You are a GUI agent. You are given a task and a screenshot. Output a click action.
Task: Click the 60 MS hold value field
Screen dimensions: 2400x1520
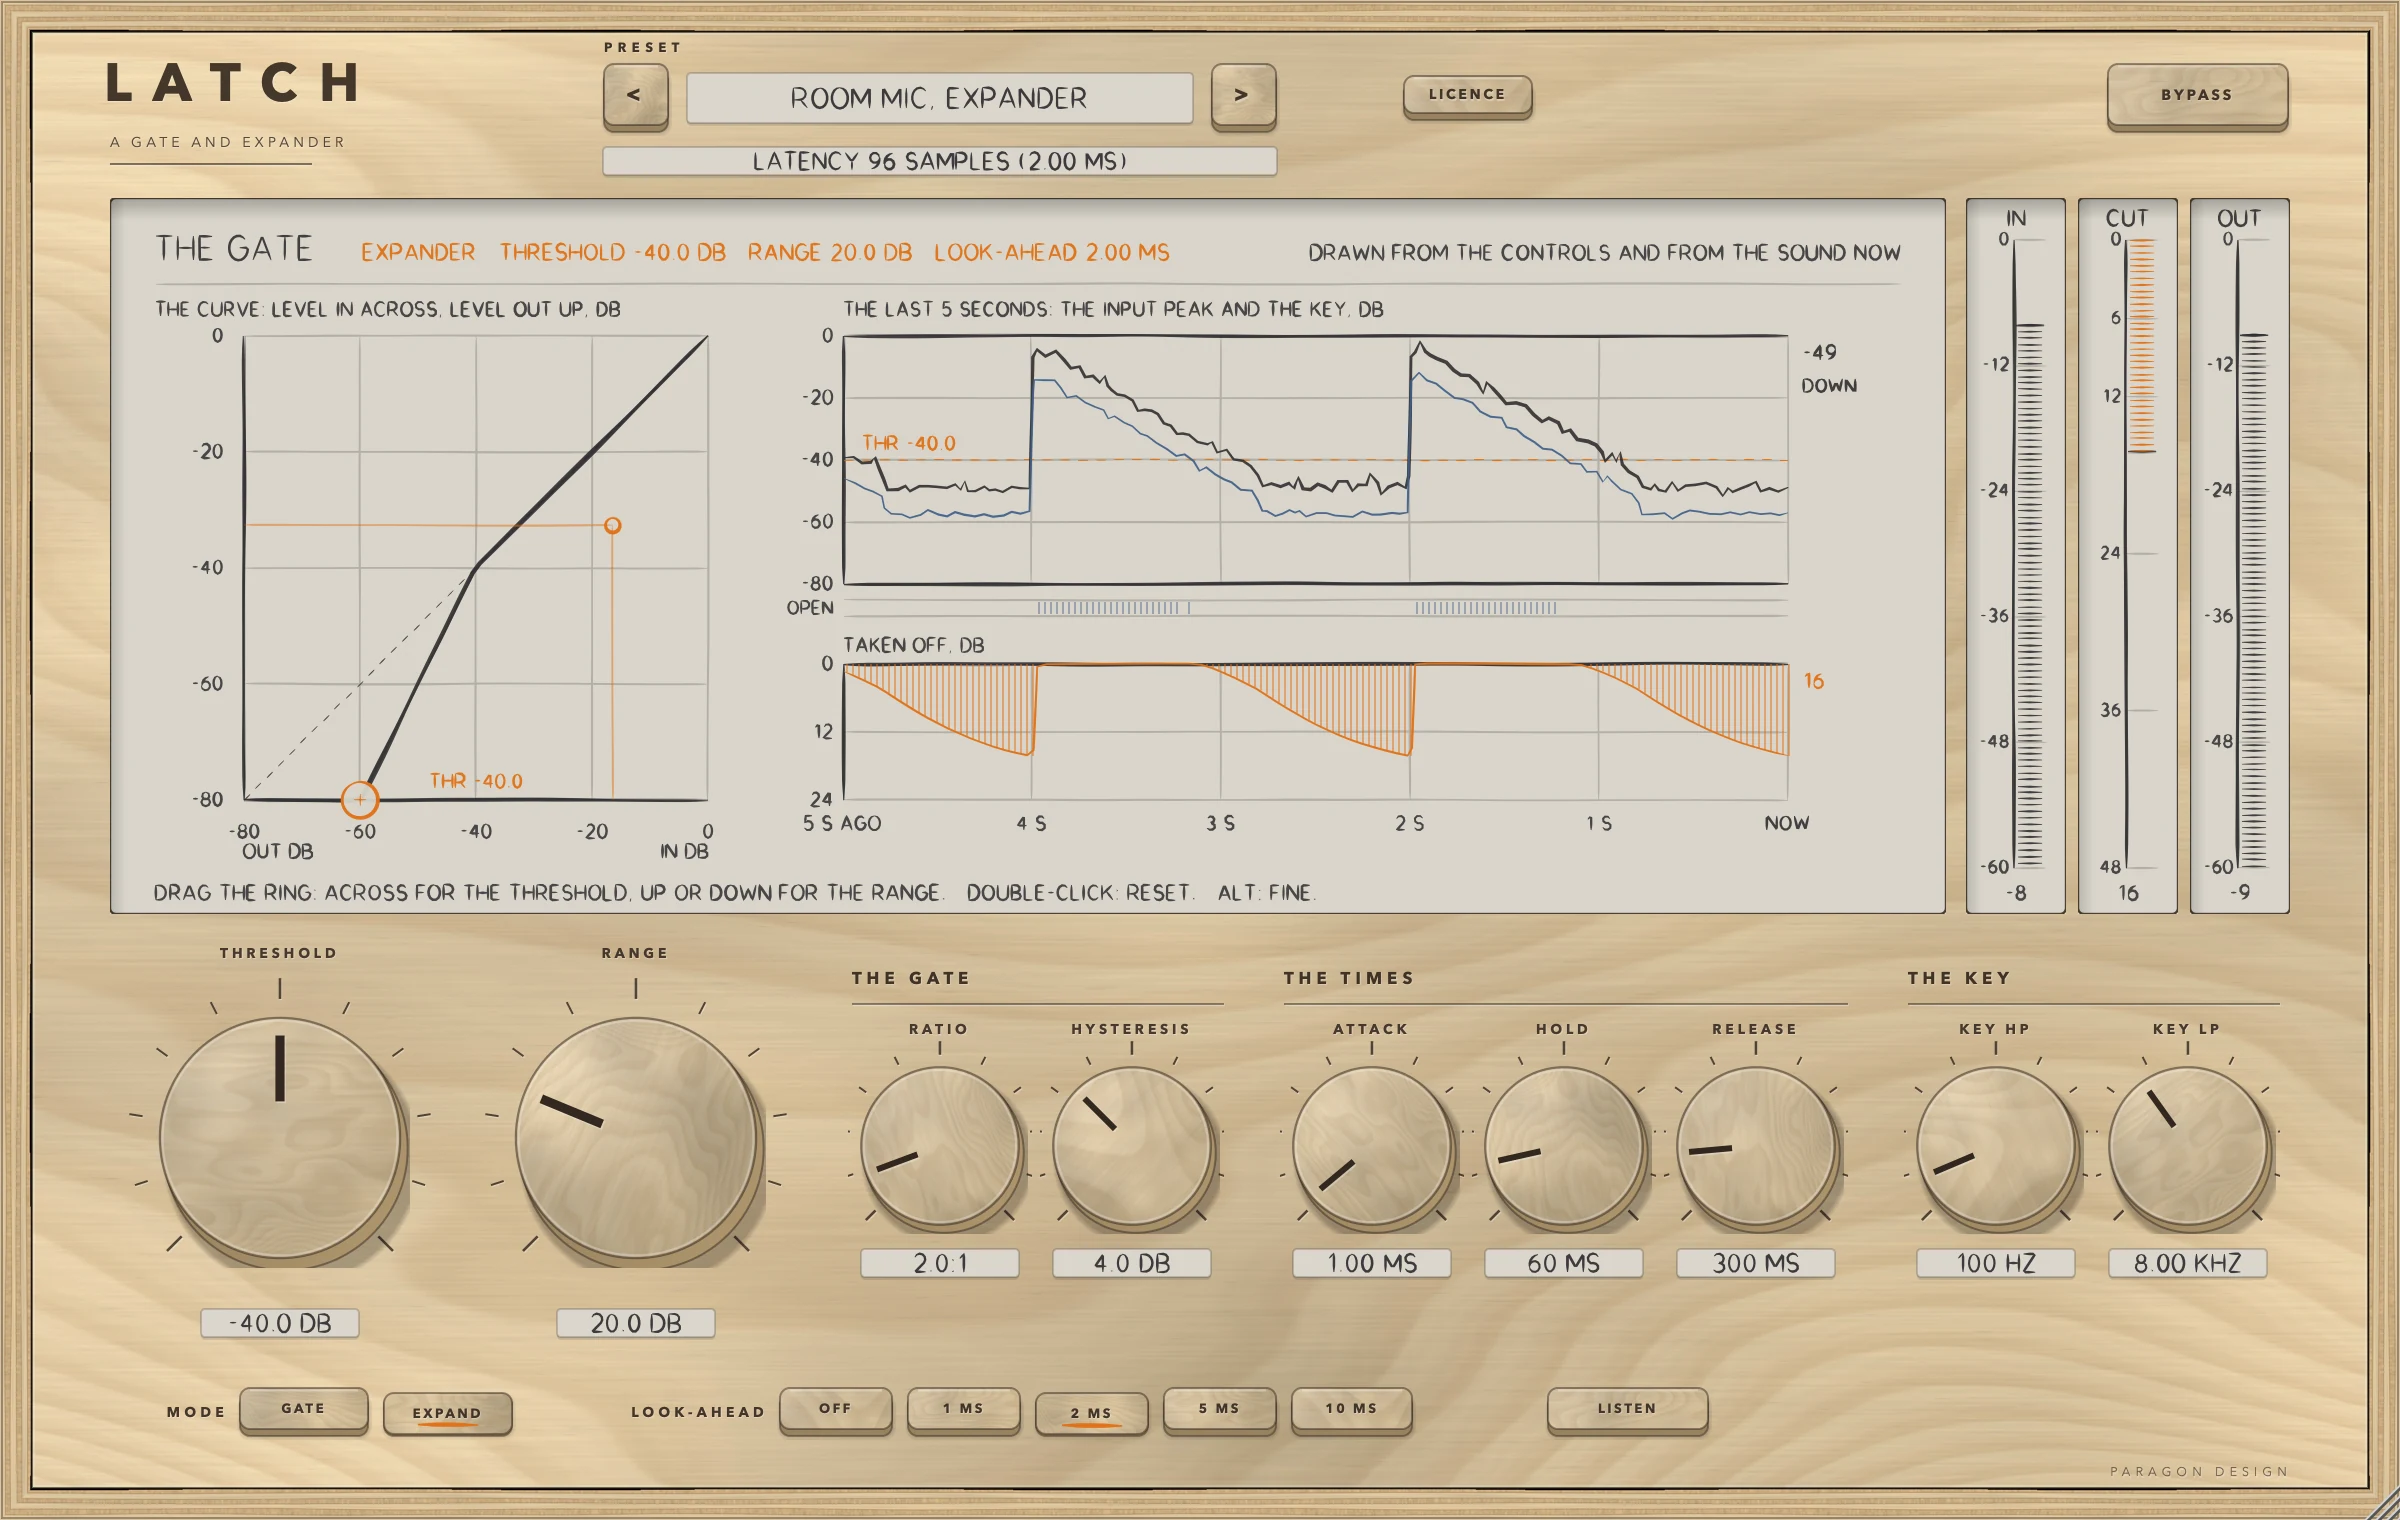tap(1564, 1263)
